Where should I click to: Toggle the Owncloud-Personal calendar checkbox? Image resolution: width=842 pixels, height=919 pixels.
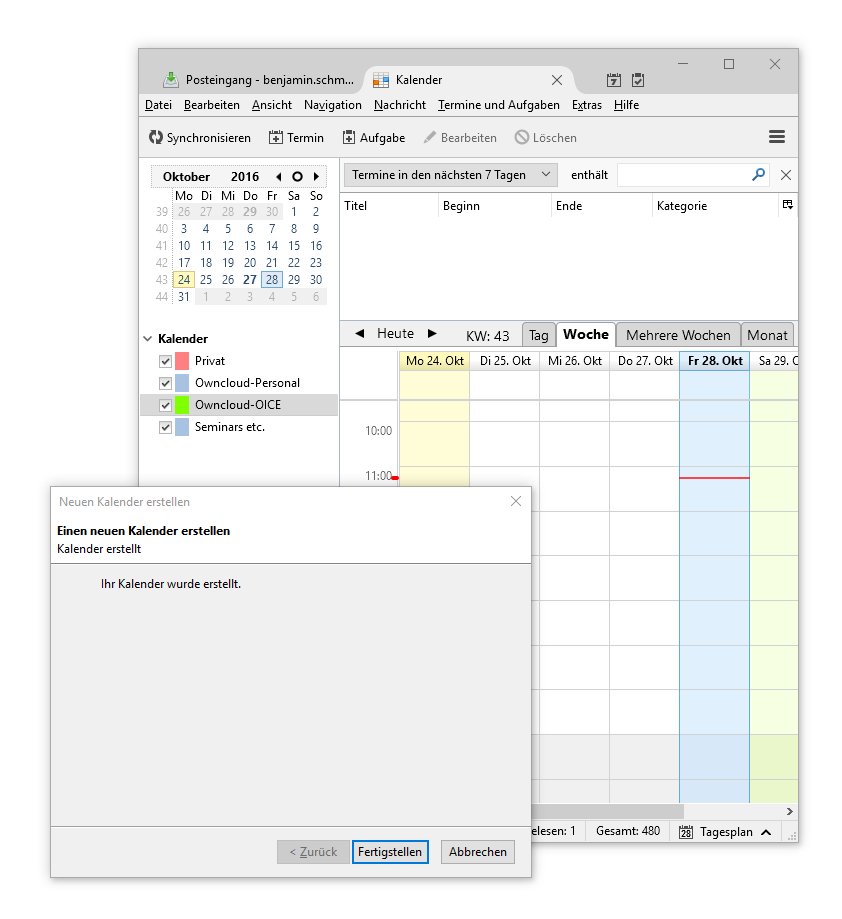coord(166,383)
